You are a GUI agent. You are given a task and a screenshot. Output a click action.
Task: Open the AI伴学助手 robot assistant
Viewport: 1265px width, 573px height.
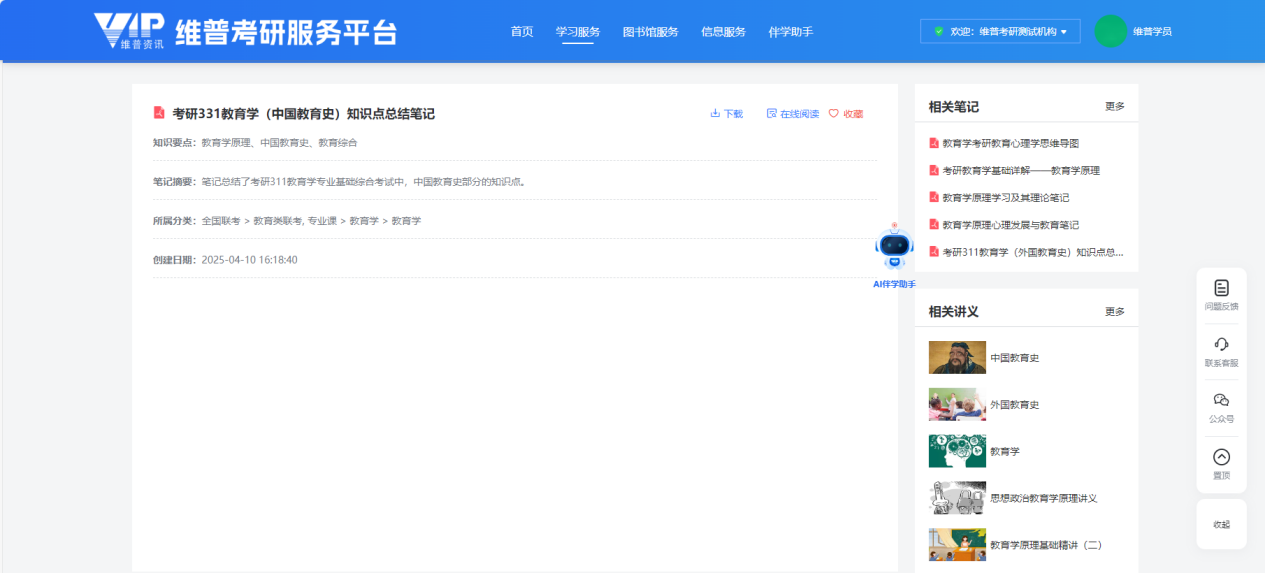(894, 250)
